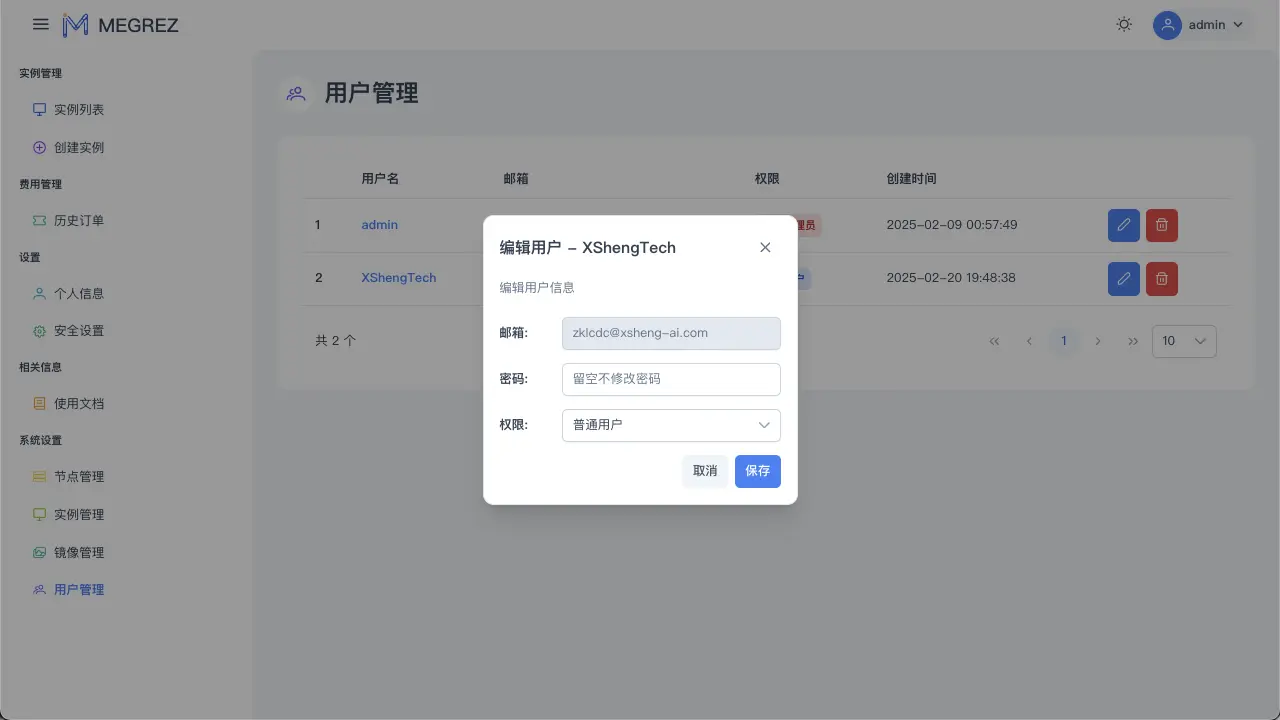Click the 取消 cancel button
The image size is (1280, 720).
[705, 471]
